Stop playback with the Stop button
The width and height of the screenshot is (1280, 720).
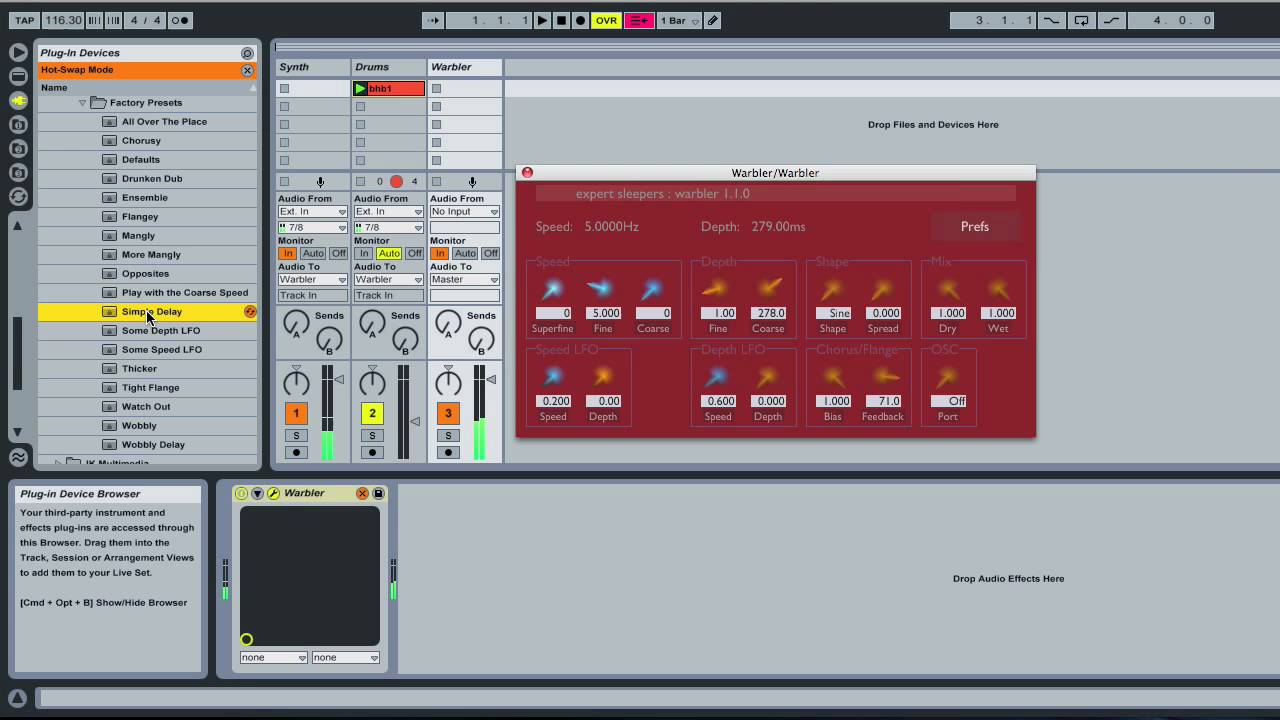tap(561, 20)
